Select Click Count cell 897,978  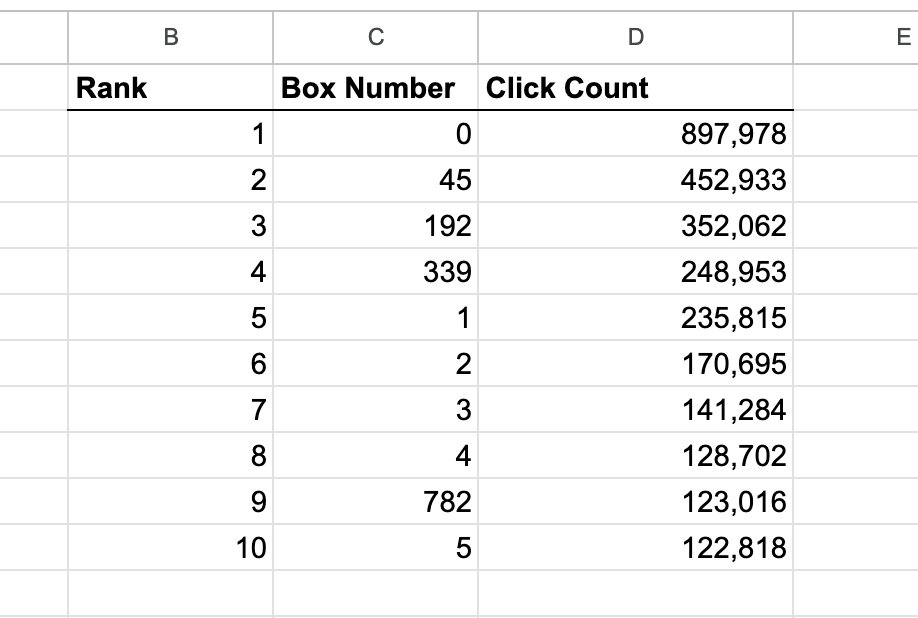[635, 133]
